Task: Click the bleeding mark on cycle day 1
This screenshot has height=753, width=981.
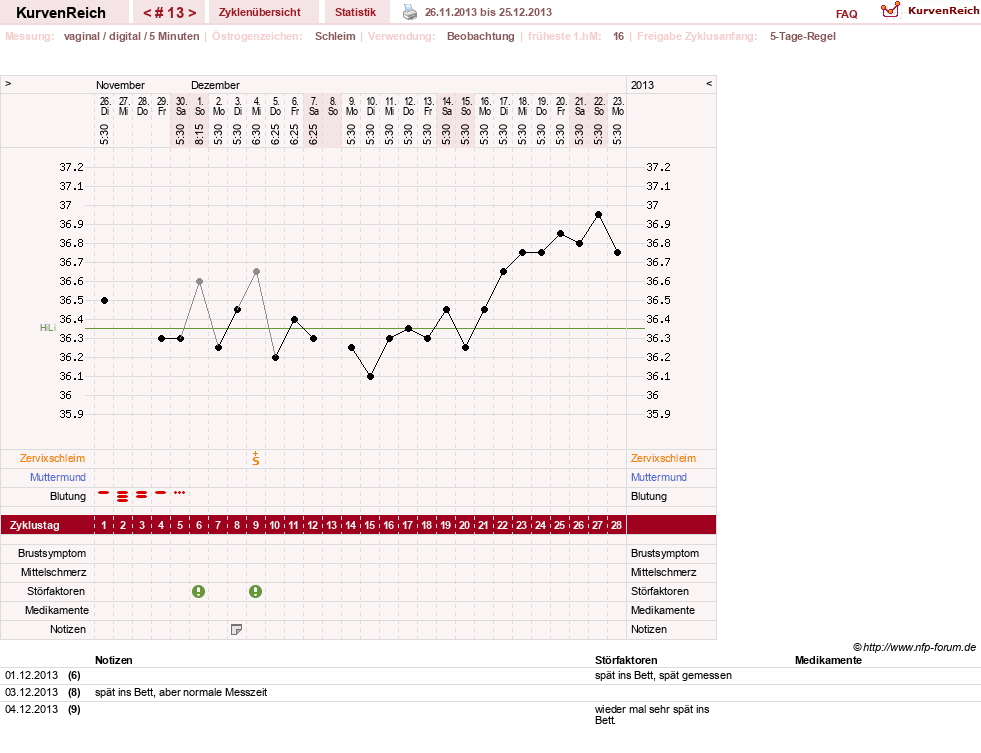Action: [104, 493]
